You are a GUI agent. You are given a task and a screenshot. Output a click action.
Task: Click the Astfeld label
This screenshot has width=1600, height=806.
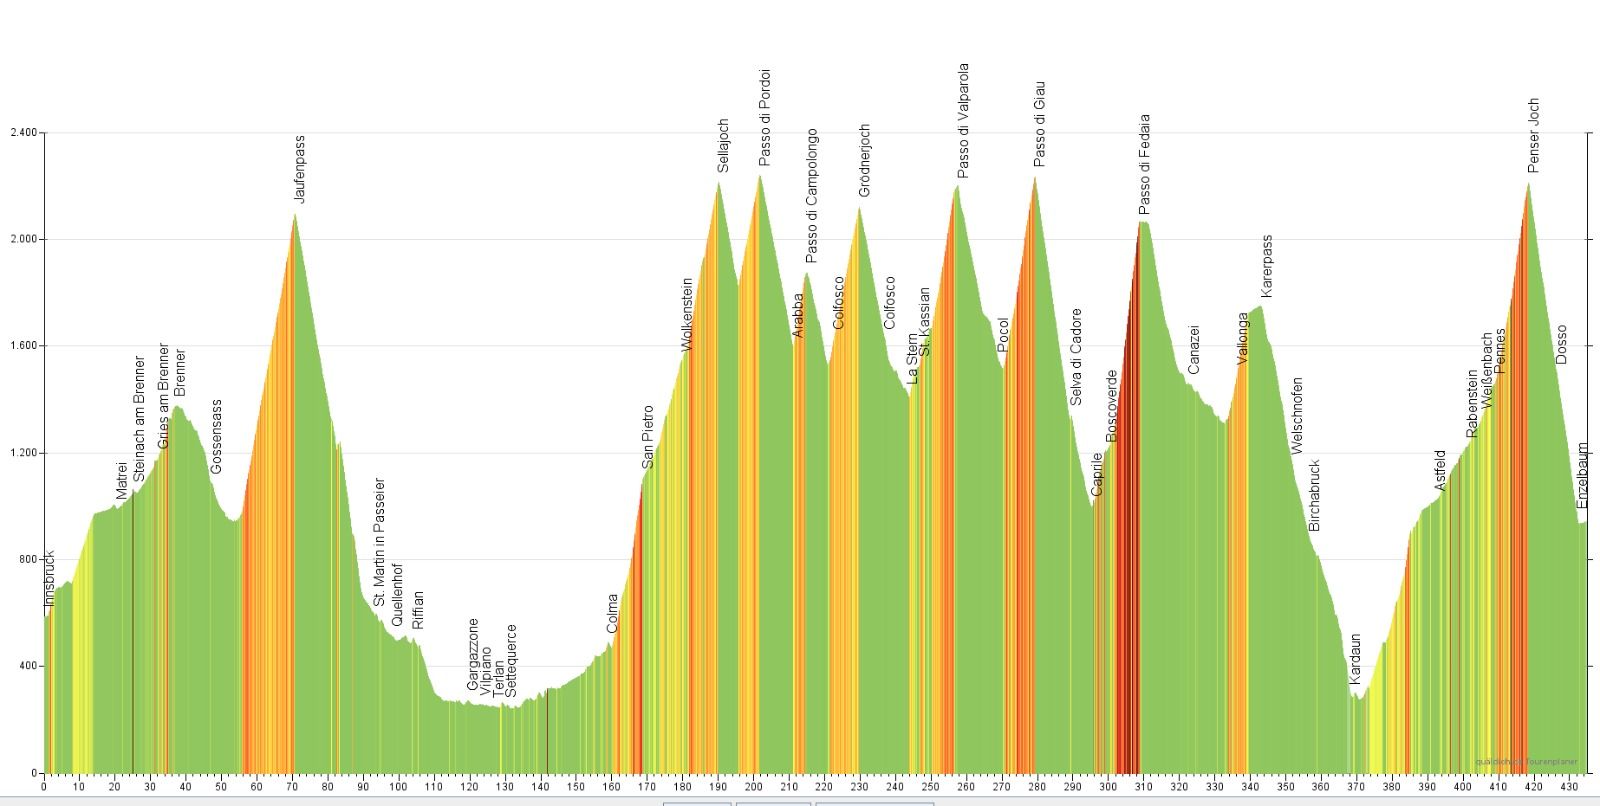click(1441, 470)
